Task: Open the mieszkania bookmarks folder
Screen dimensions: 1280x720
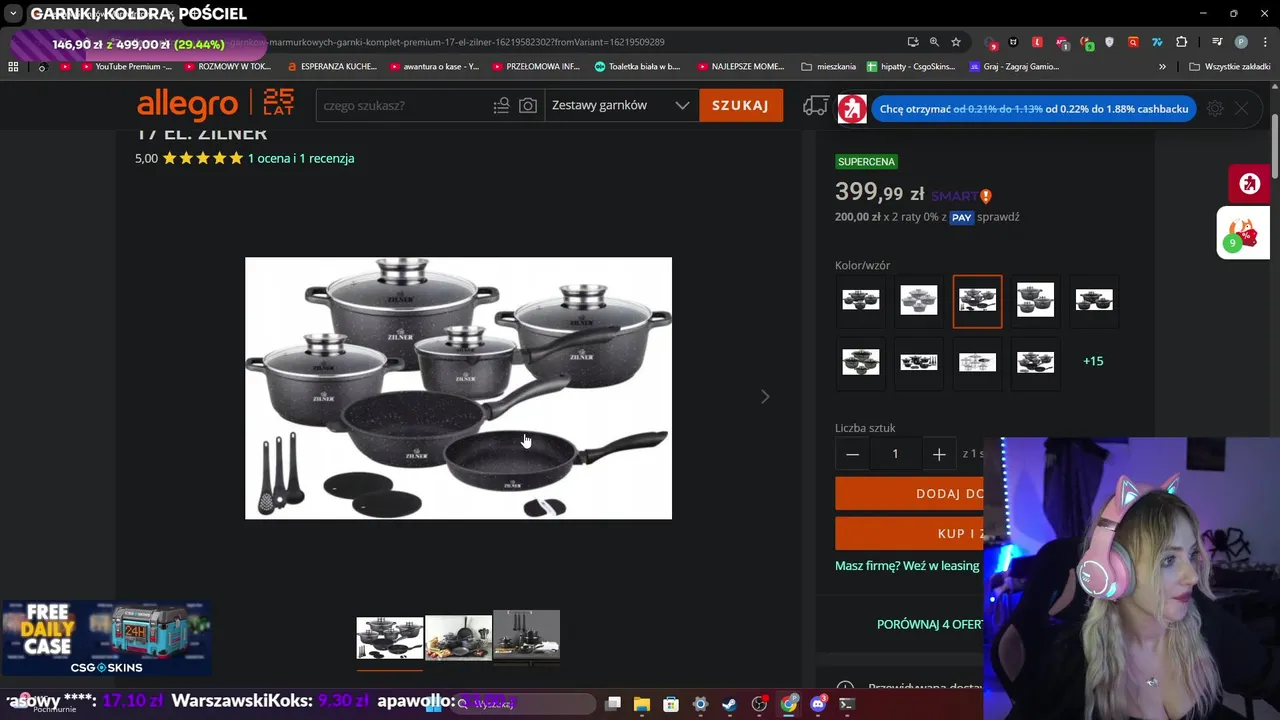Action: [829, 67]
